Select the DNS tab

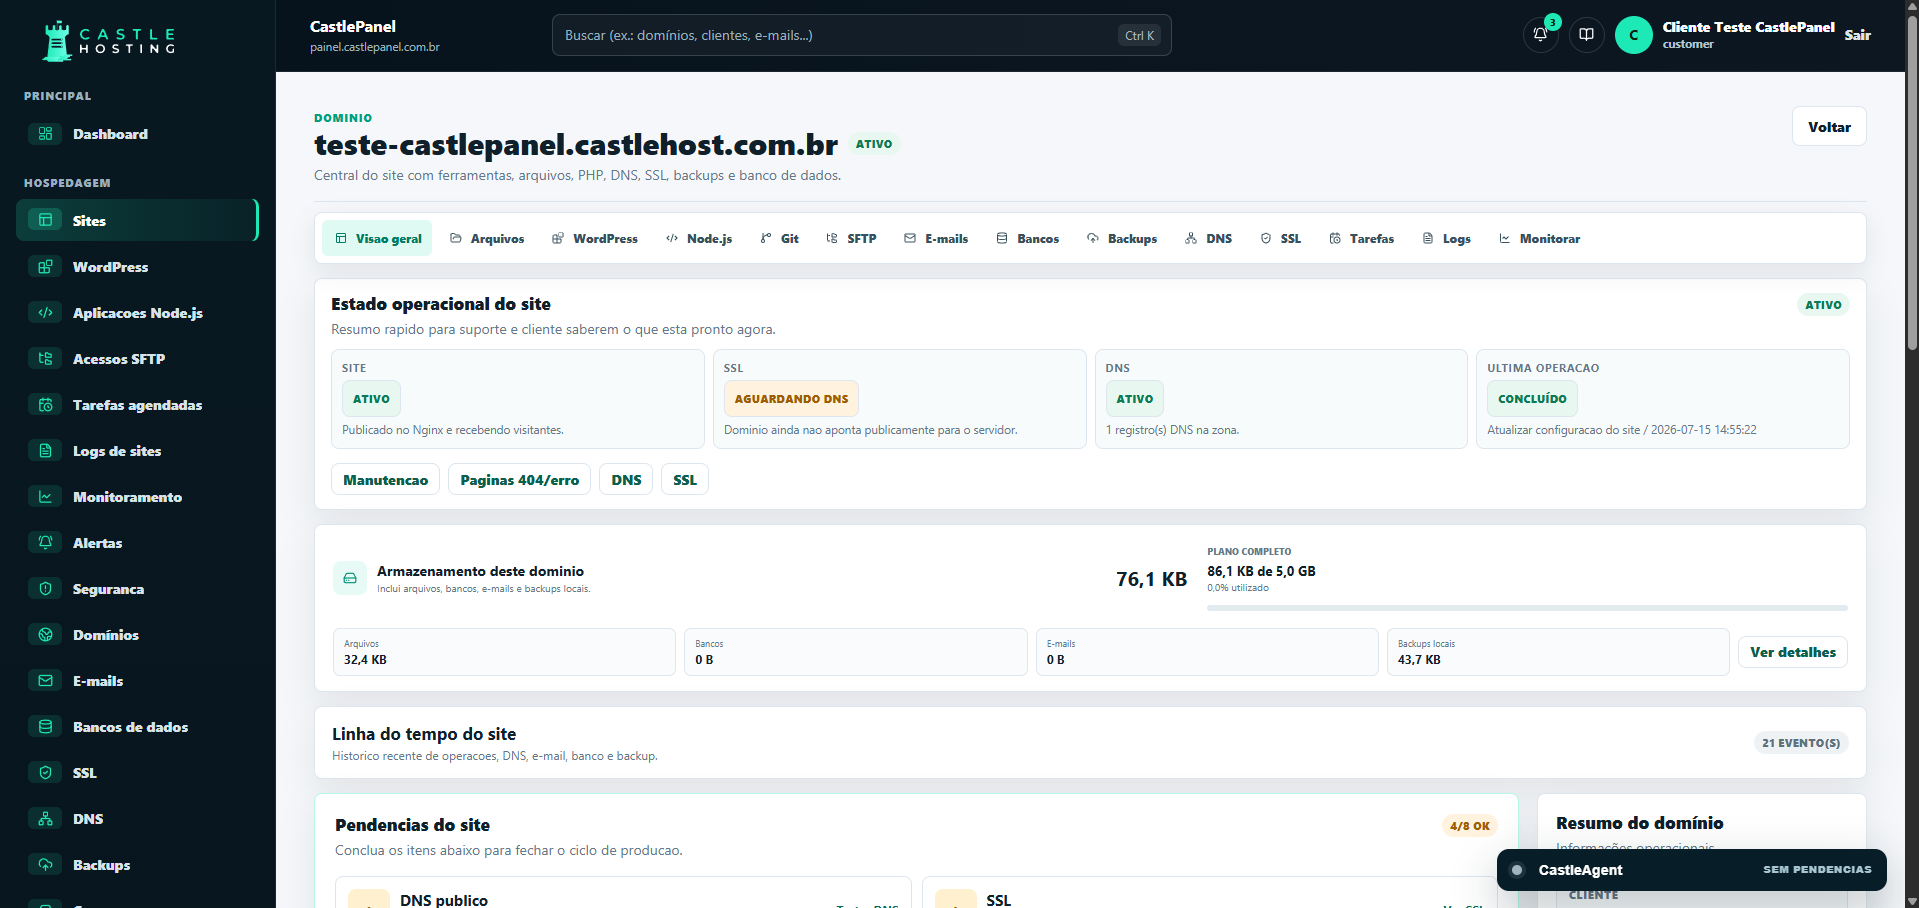(x=1208, y=238)
